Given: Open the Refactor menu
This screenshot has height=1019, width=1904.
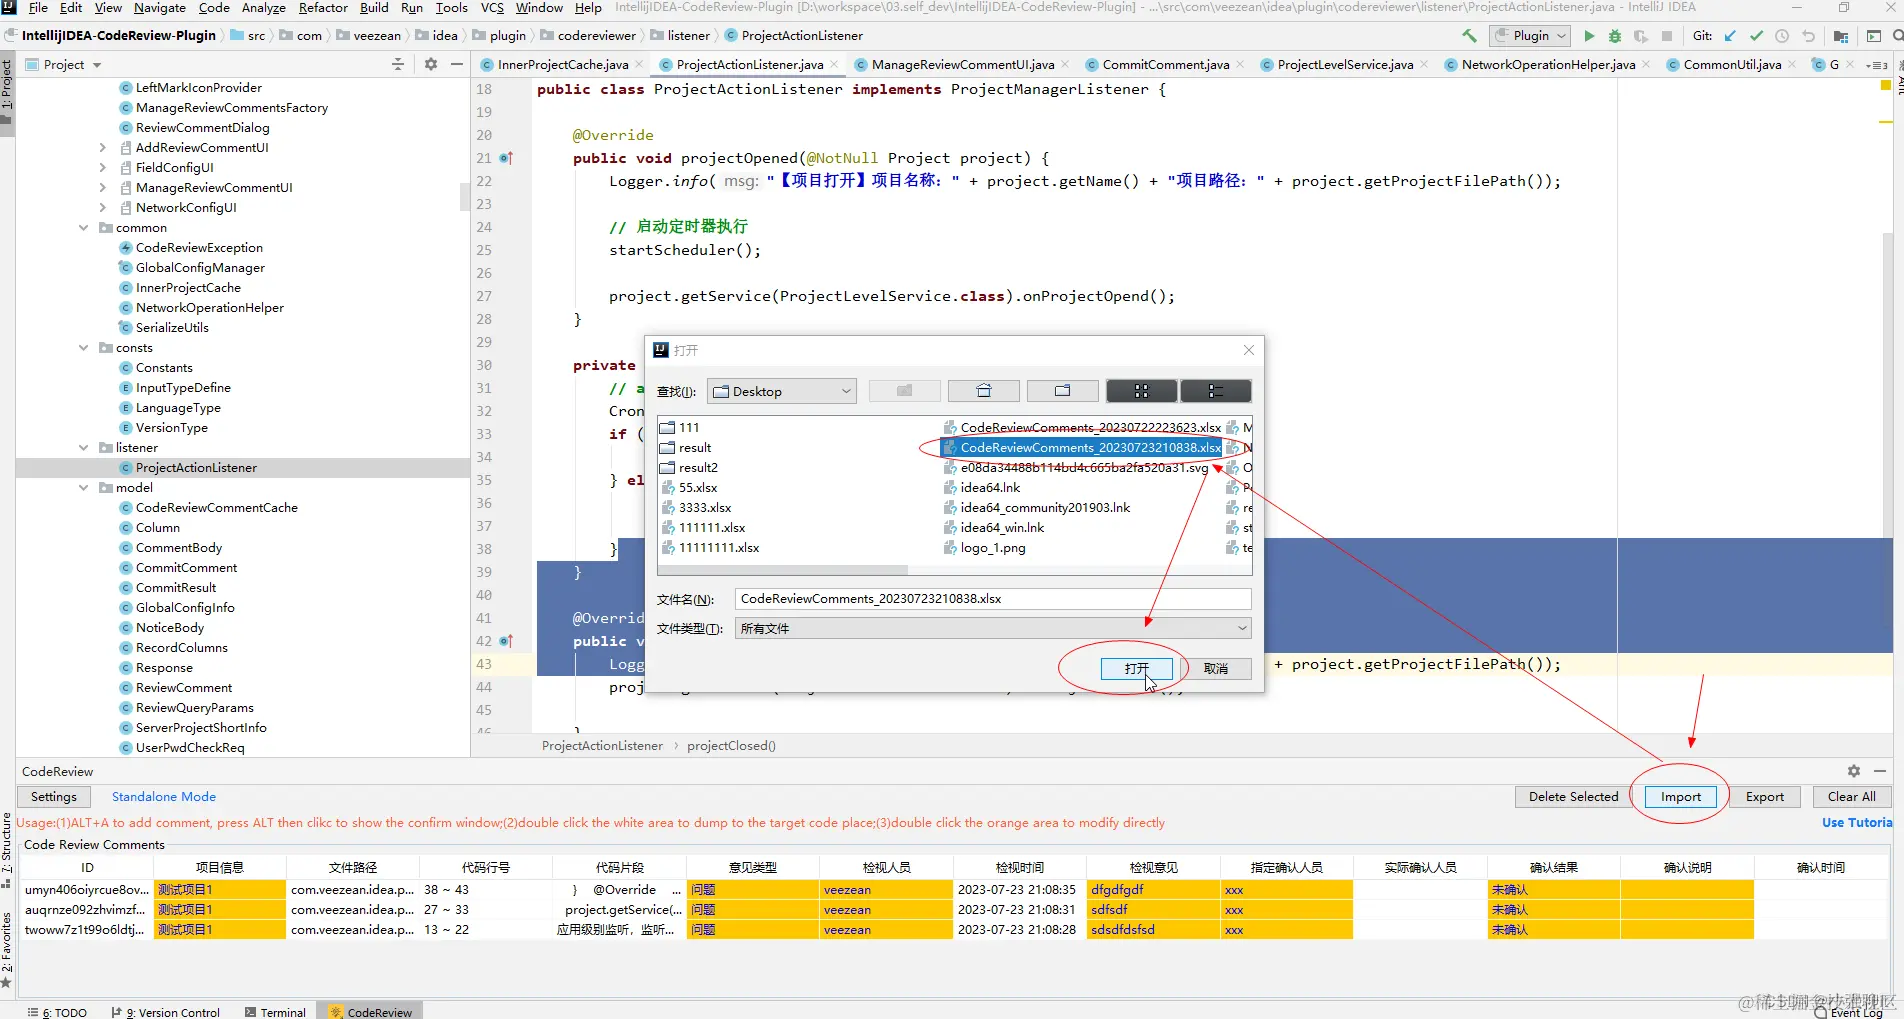Looking at the screenshot, I should click(323, 8).
